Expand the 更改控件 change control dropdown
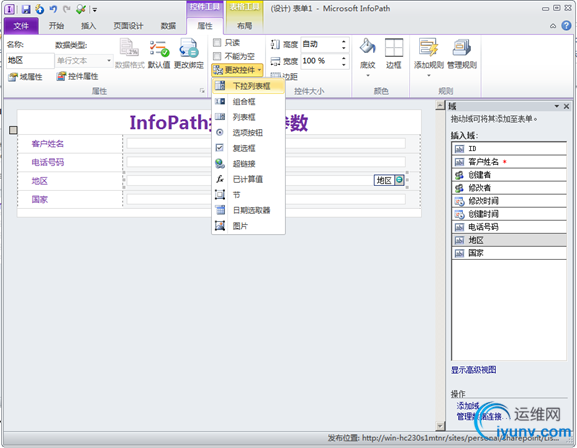 (x=237, y=70)
